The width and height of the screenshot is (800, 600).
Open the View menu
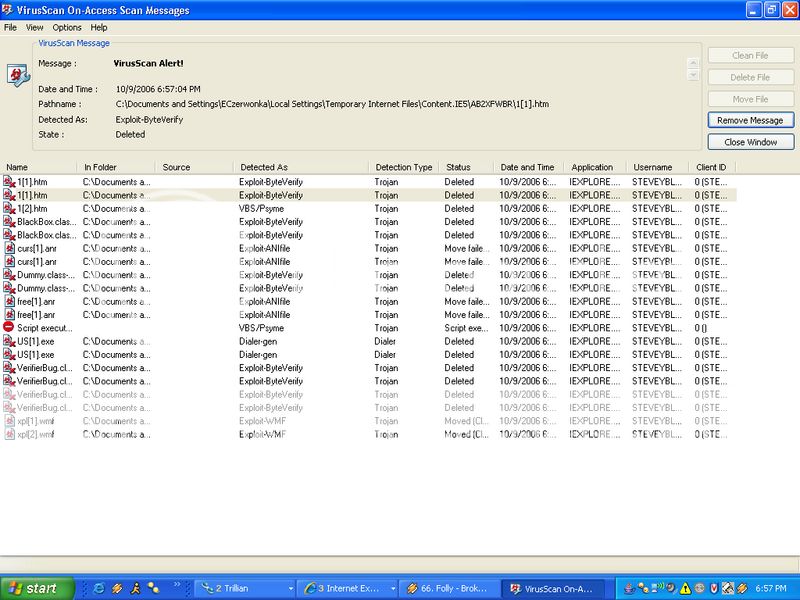(x=35, y=28)
